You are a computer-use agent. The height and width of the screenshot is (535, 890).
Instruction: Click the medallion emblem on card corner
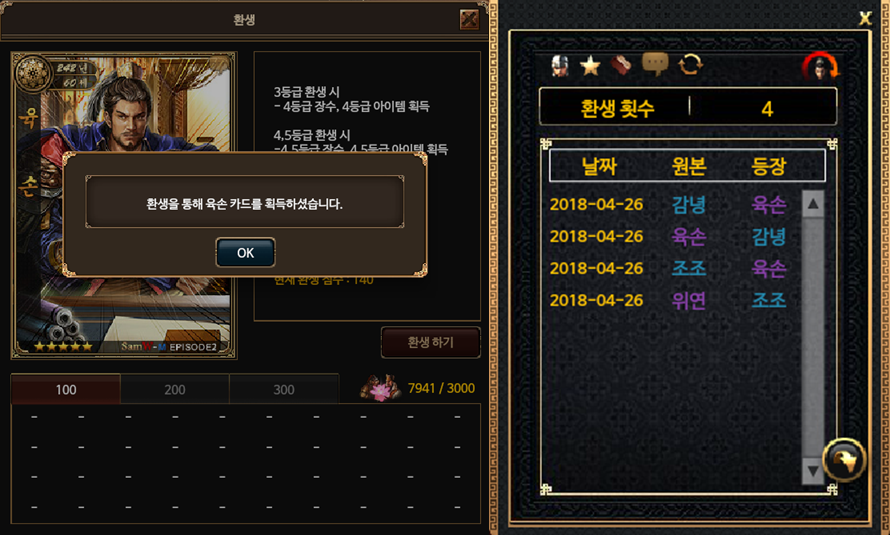[x=32, y=73]
